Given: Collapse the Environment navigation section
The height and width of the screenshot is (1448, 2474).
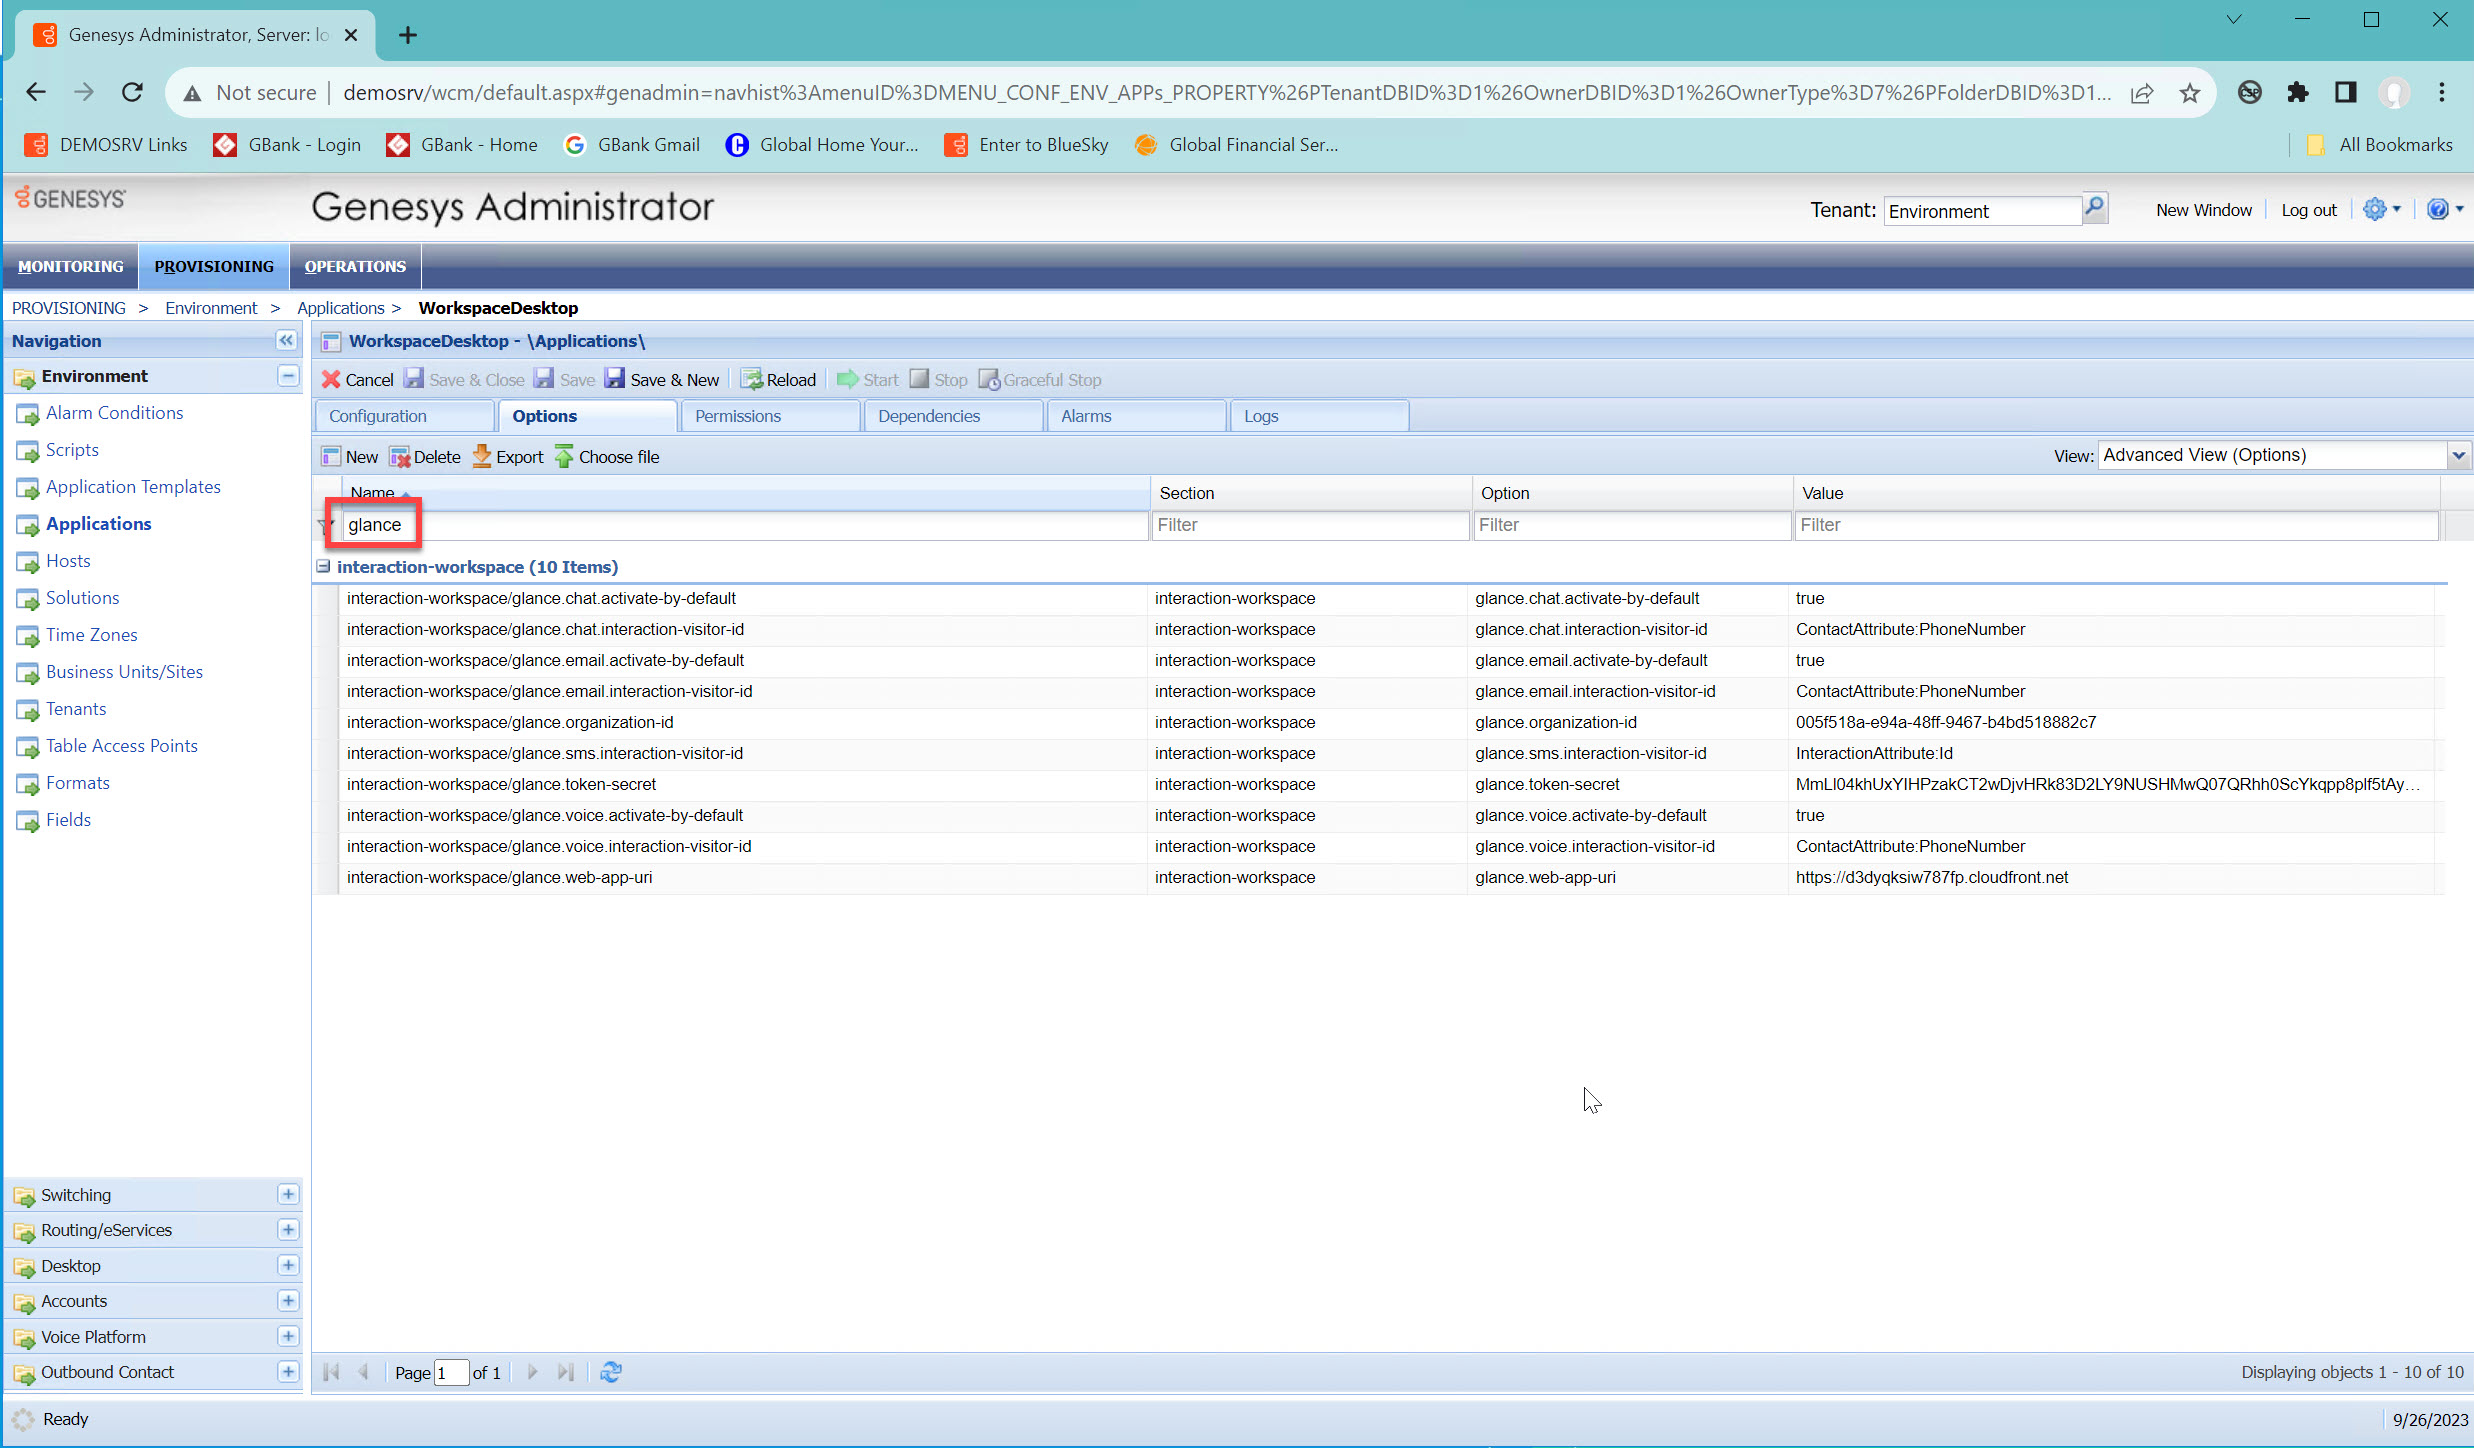Looking at the screenshot, I should click(288, 376).
